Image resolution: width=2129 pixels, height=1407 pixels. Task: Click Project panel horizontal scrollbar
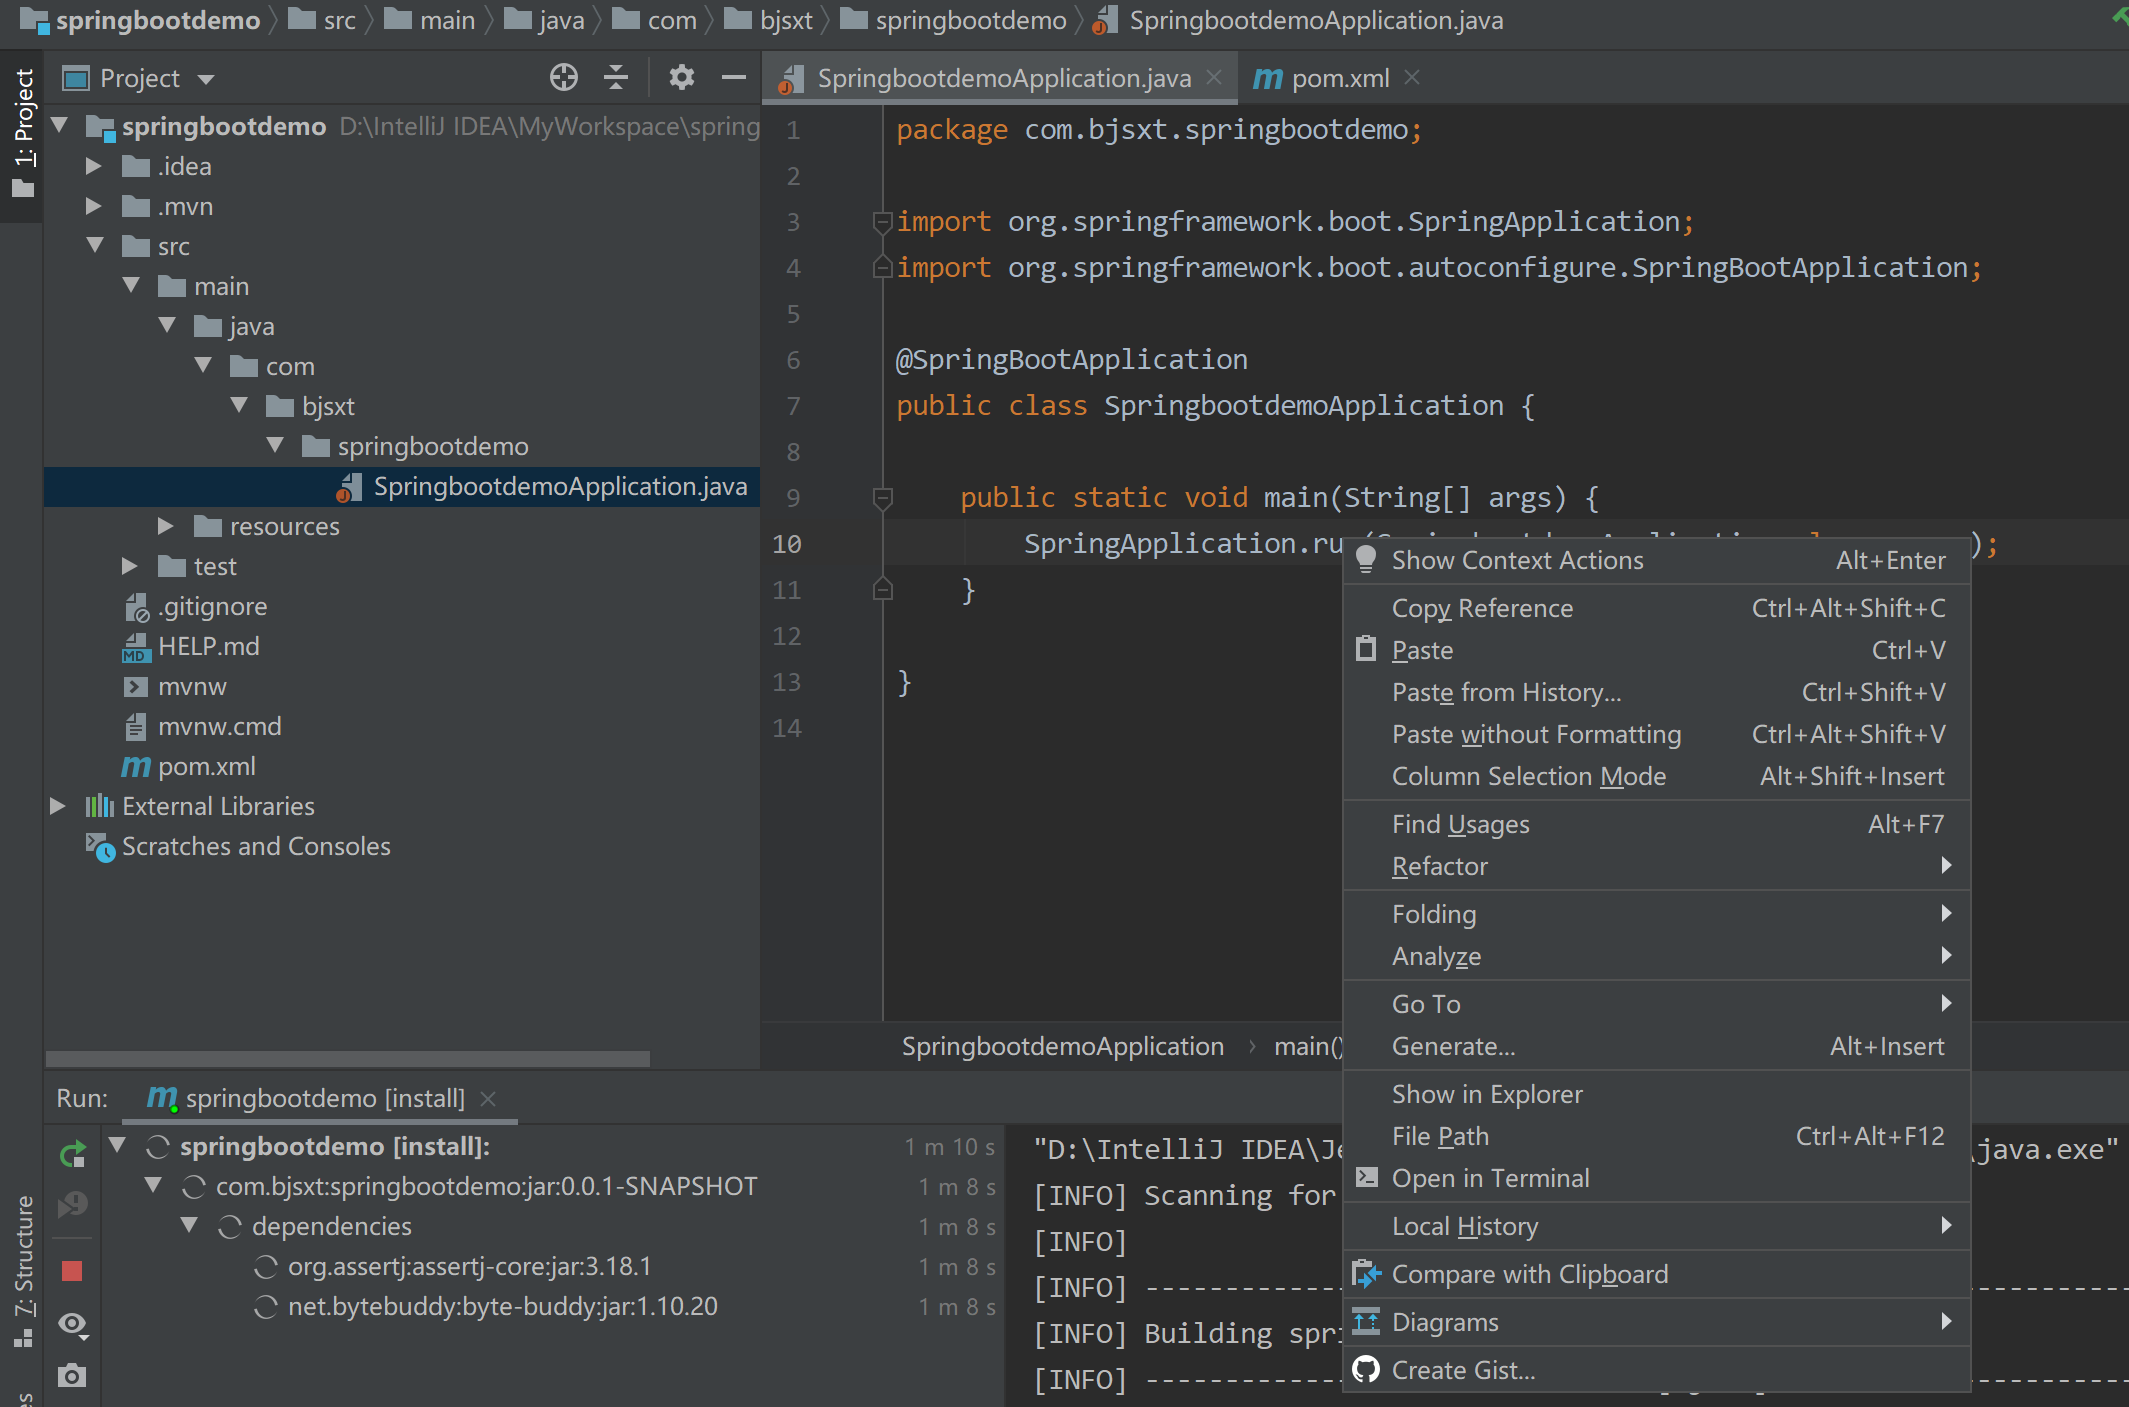coord(348,1058)
